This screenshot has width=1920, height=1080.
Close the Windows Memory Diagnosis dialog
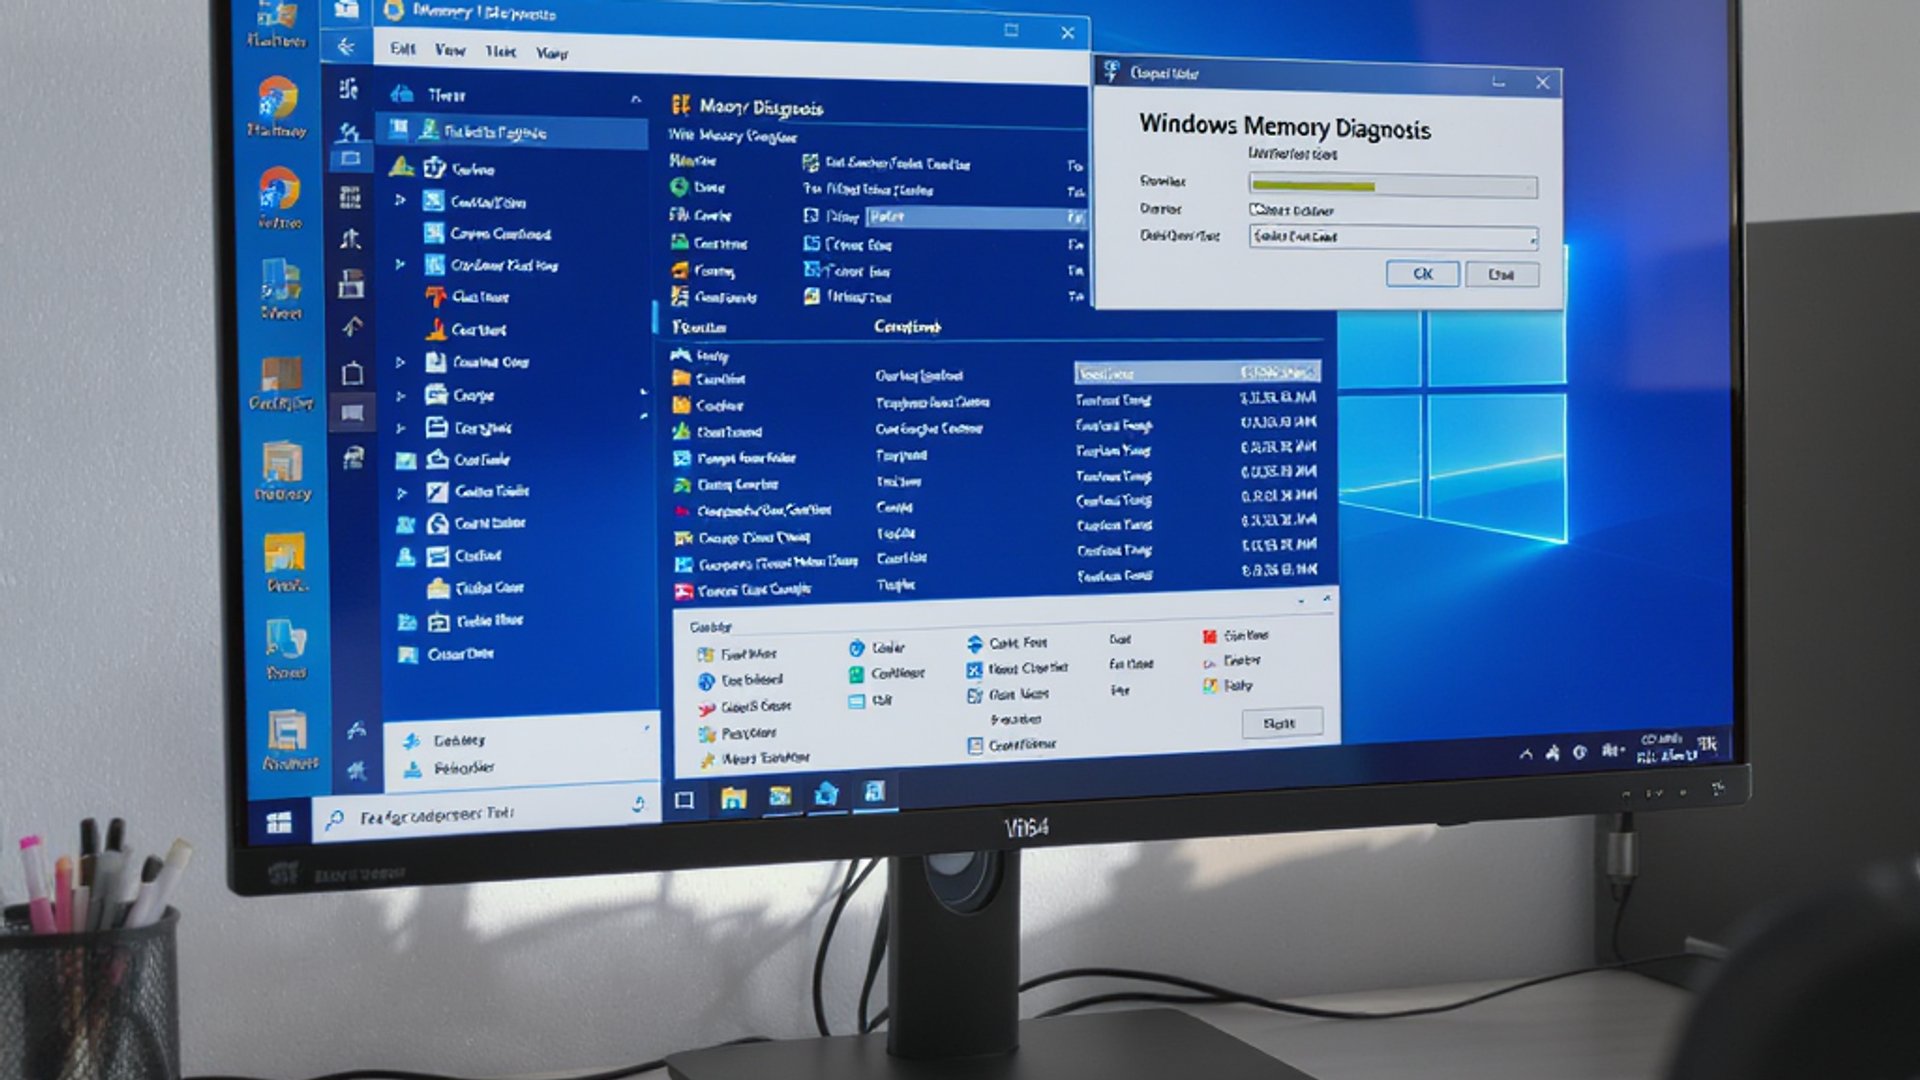tap(1542, 83)
